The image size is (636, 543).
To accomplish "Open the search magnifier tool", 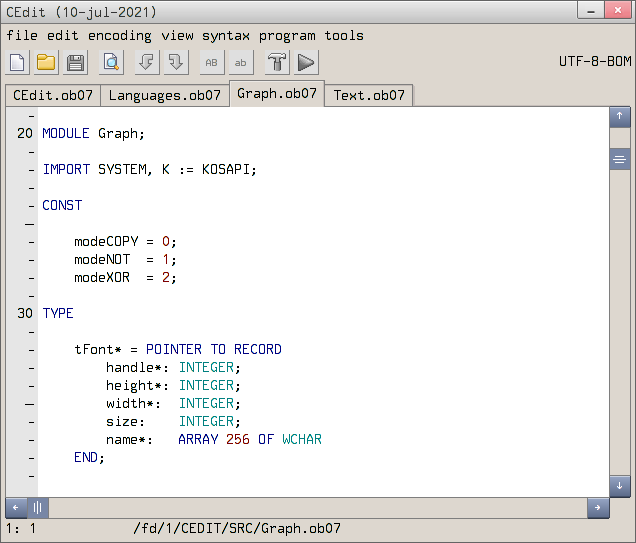I will click(x=111, y=63).
